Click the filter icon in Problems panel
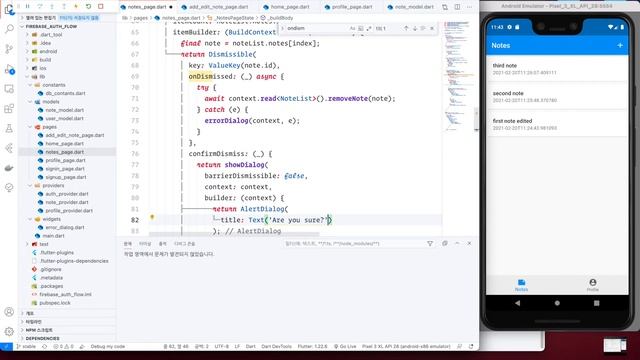Image resolution: width=640 pixels, height=360 pixels. [430, 243]
